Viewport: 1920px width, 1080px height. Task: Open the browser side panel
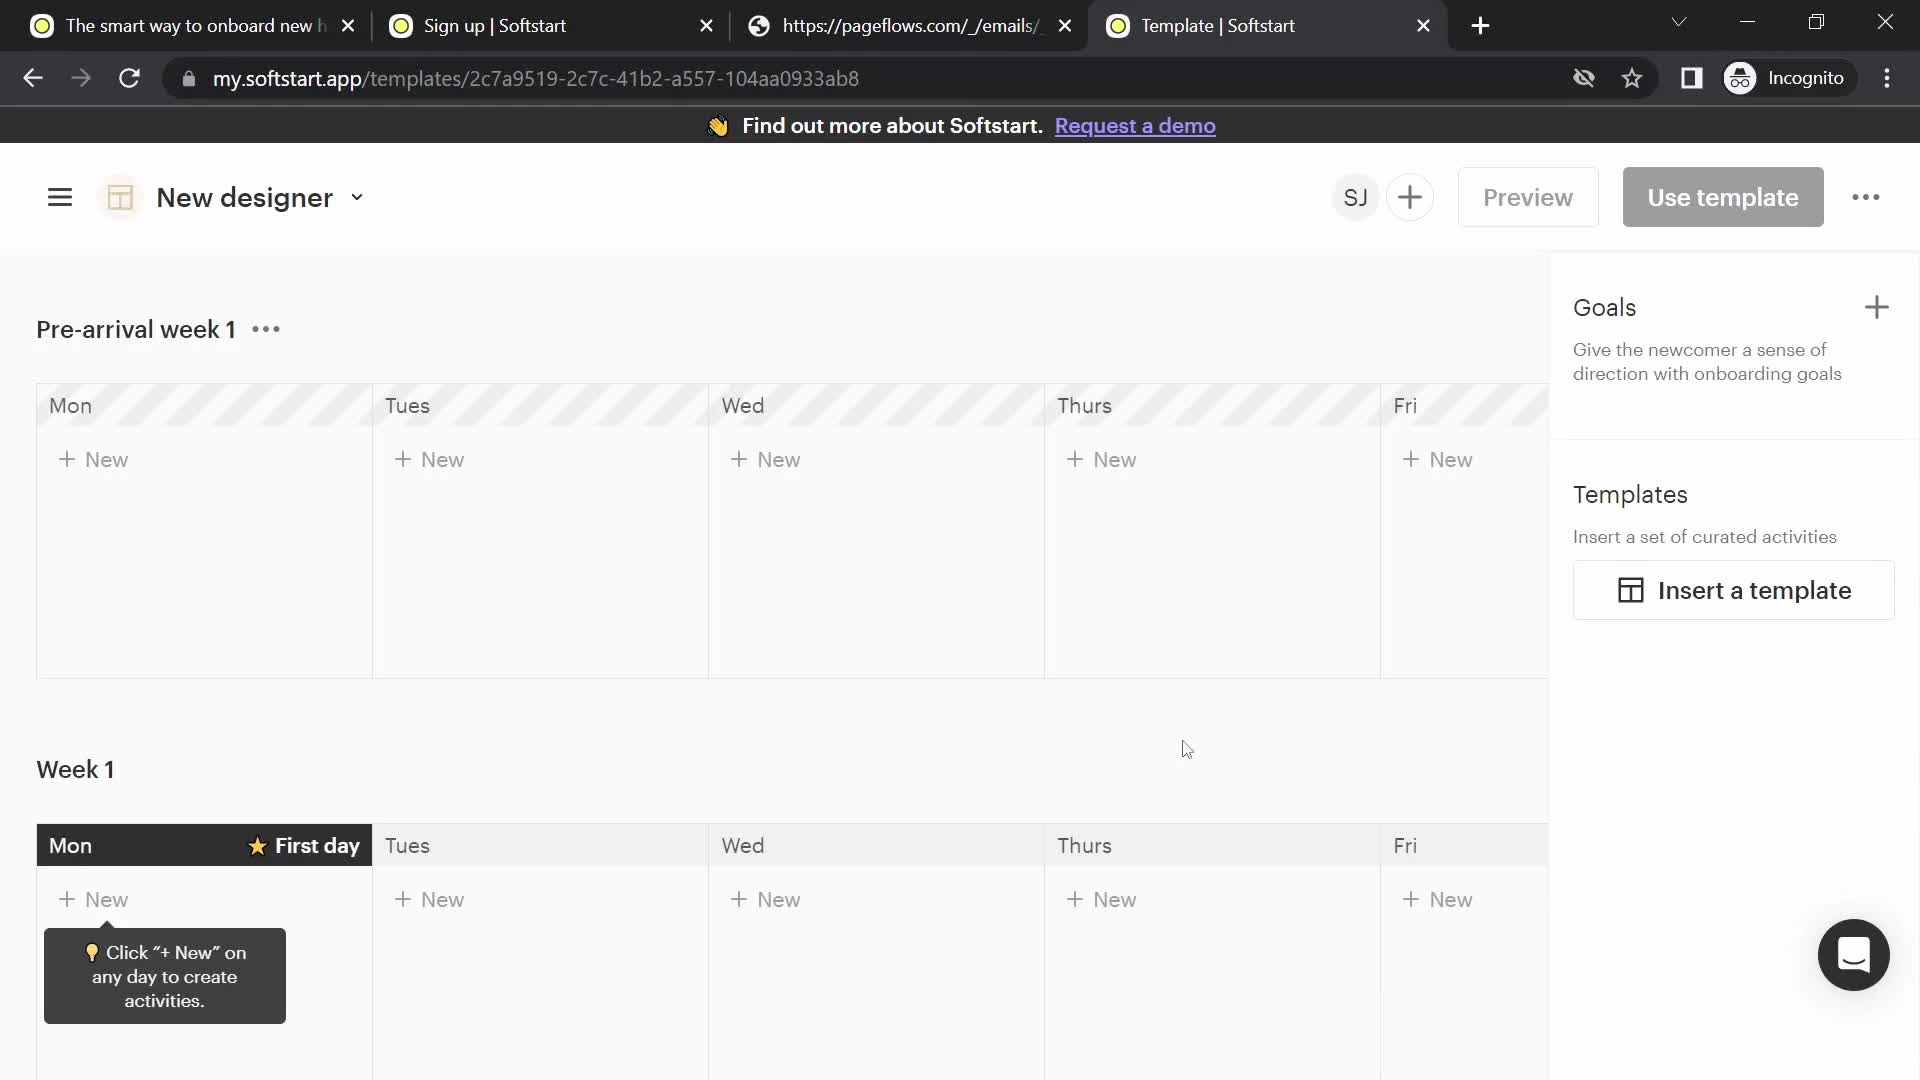coord(1691,78)
